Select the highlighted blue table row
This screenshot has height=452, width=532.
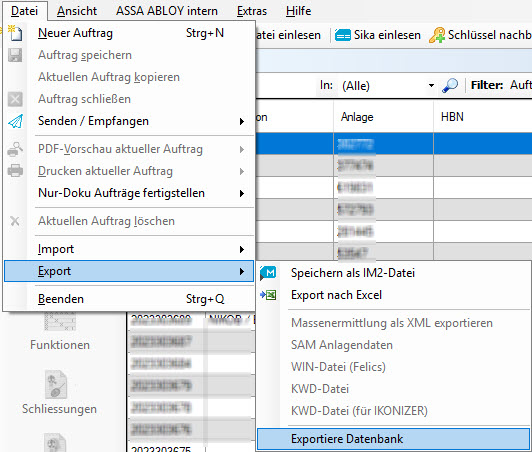pos(394,144)
